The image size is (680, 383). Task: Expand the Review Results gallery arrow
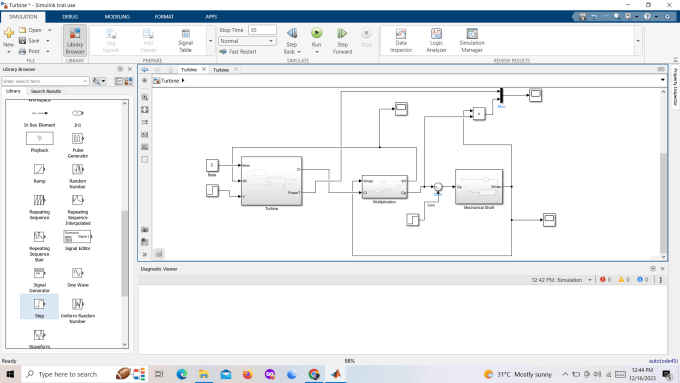pyautogui.click(x=638, y=41)
